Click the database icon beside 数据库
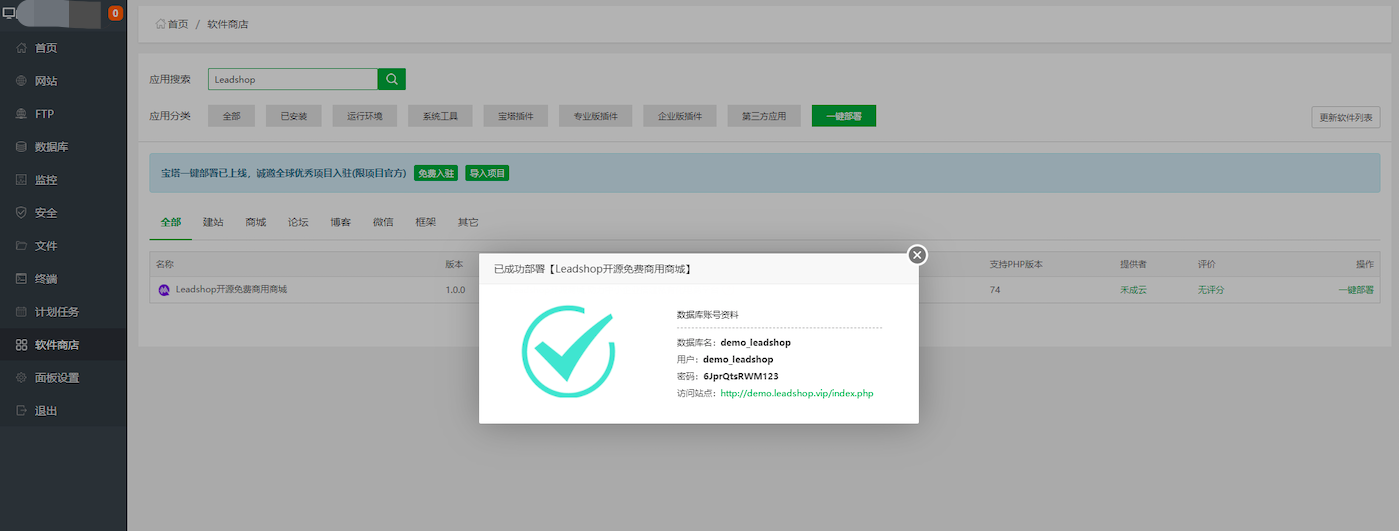This screenshot has width=1399, height=531. 22,147
